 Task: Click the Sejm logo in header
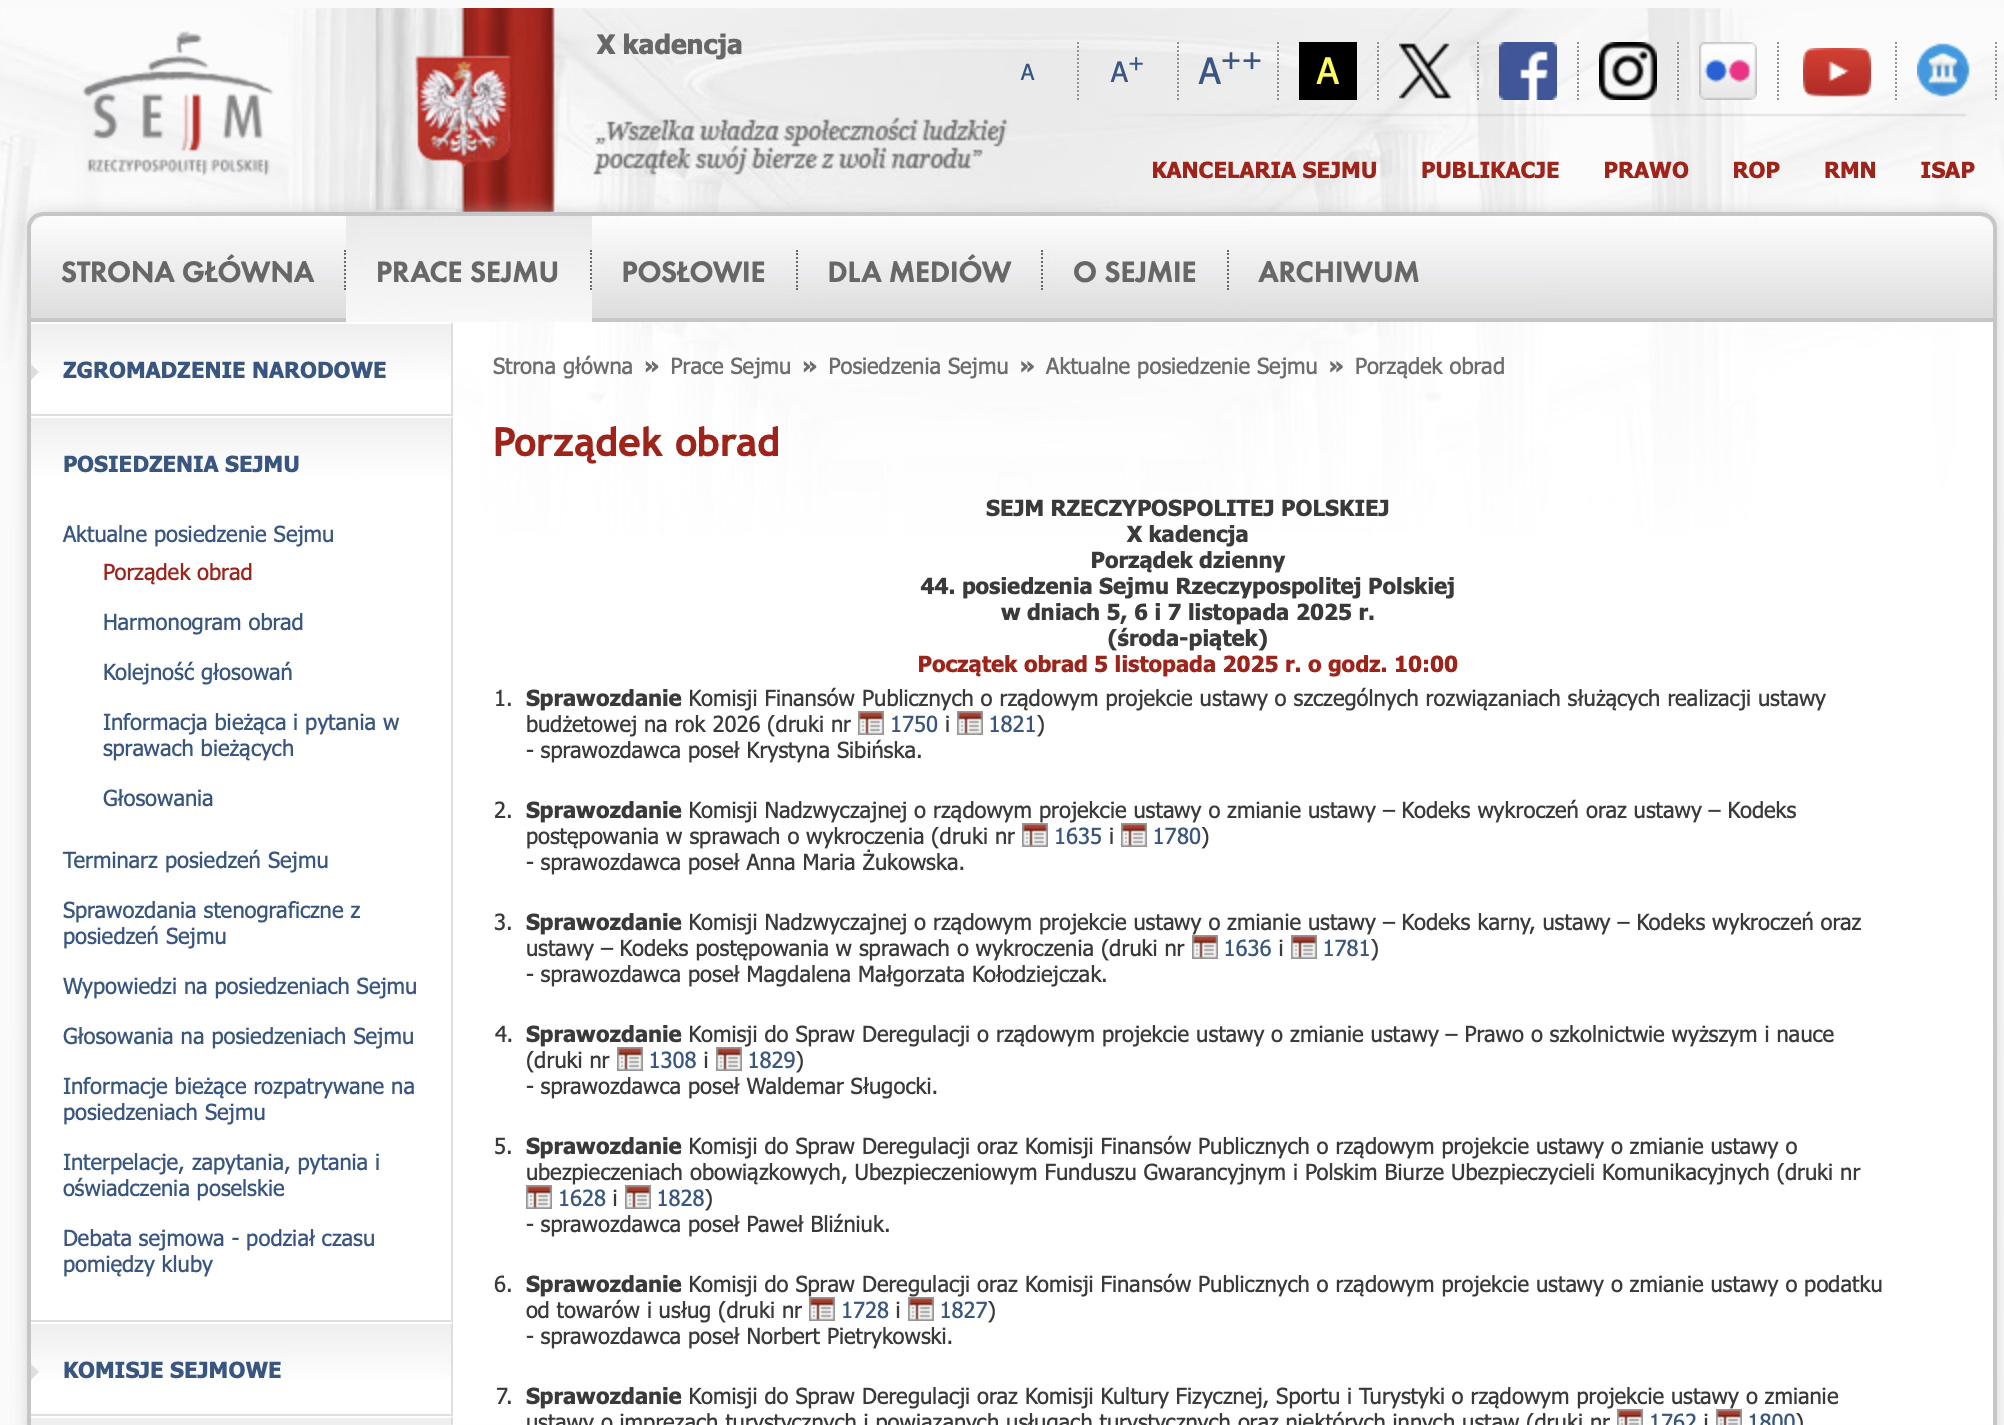pyautogui.click(x=178, y=105)
